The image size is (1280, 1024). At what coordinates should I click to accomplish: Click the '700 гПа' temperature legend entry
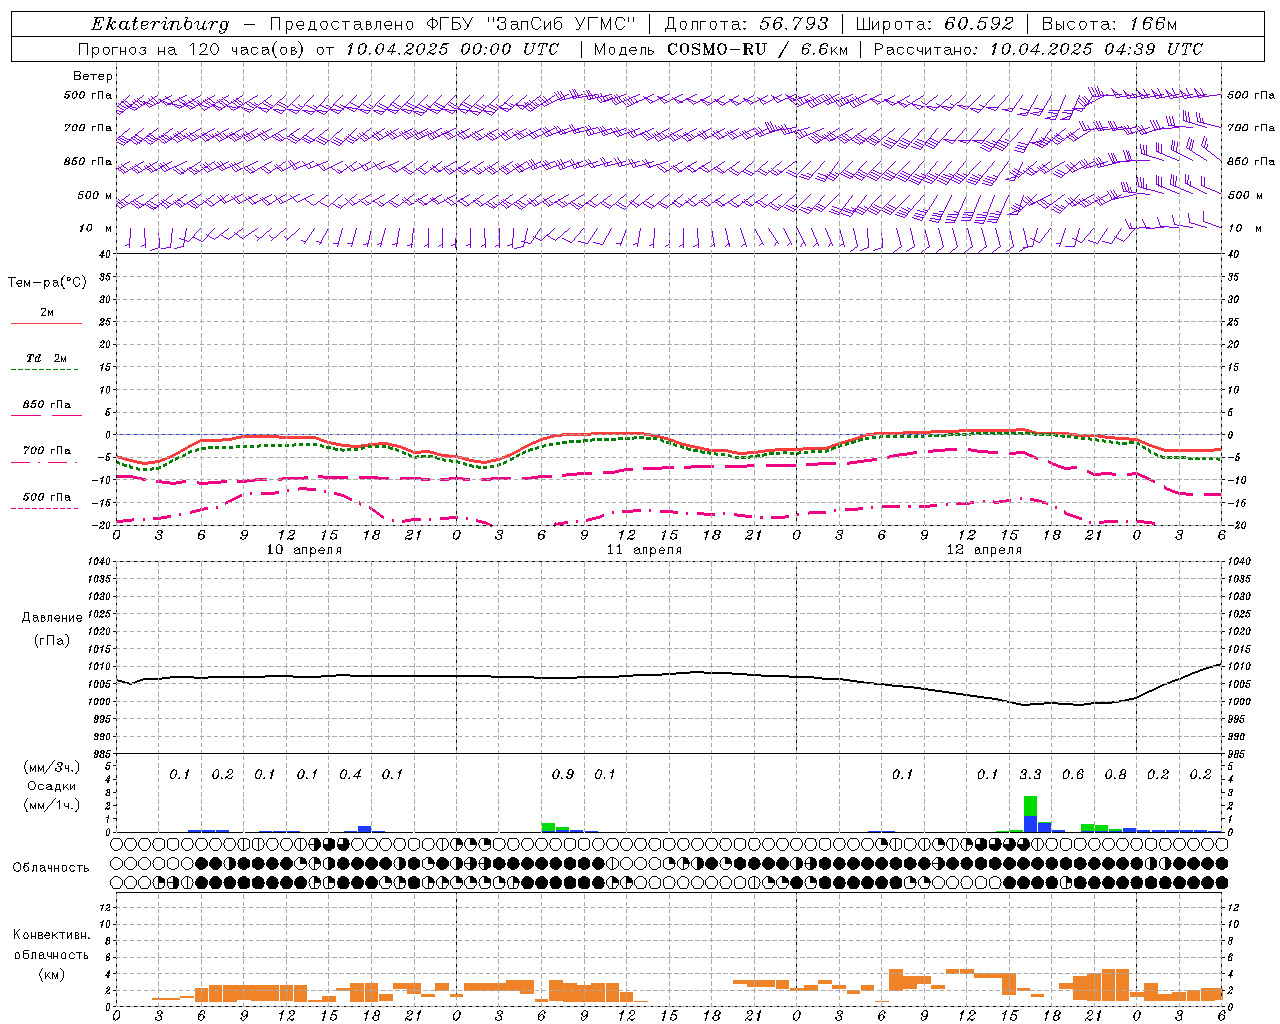click(46, 451)
